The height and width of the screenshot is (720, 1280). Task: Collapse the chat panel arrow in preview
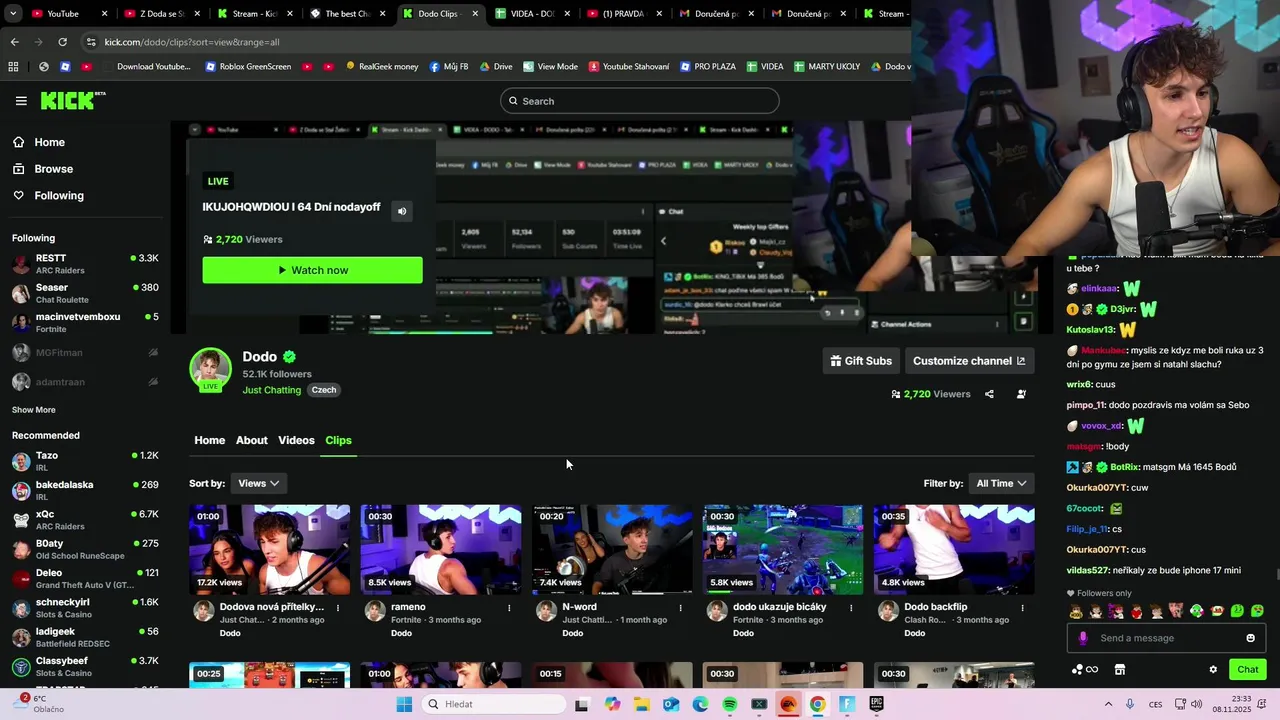(x=662, y=241)
